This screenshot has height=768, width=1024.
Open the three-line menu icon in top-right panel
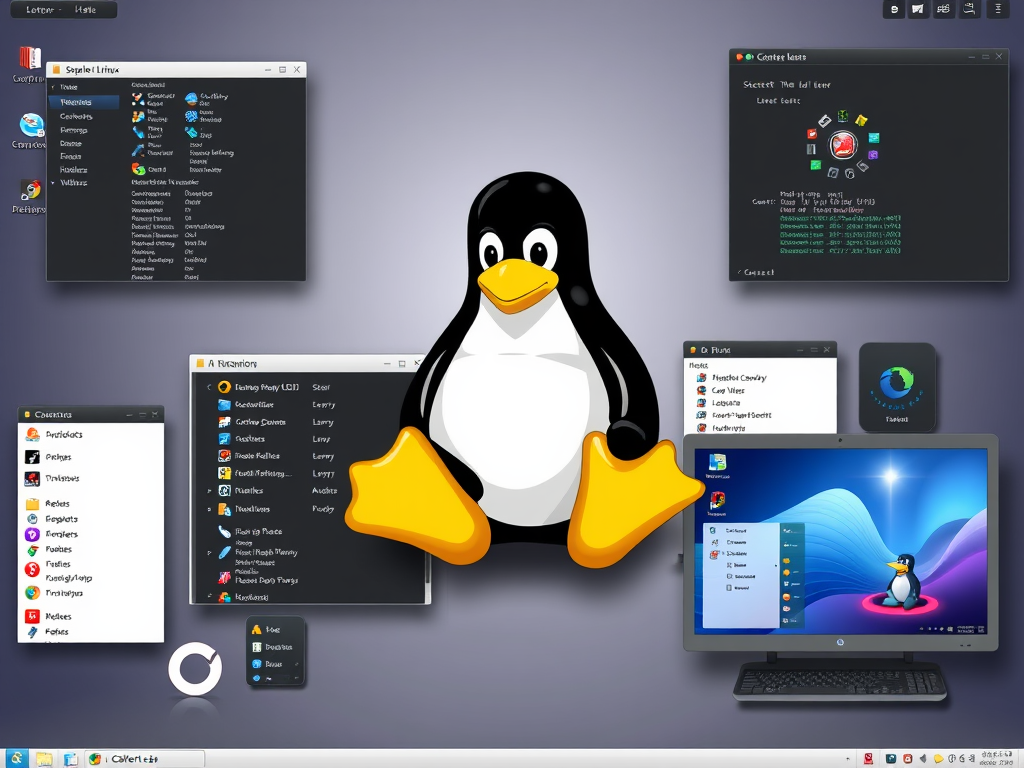click(x=998, y=9)
